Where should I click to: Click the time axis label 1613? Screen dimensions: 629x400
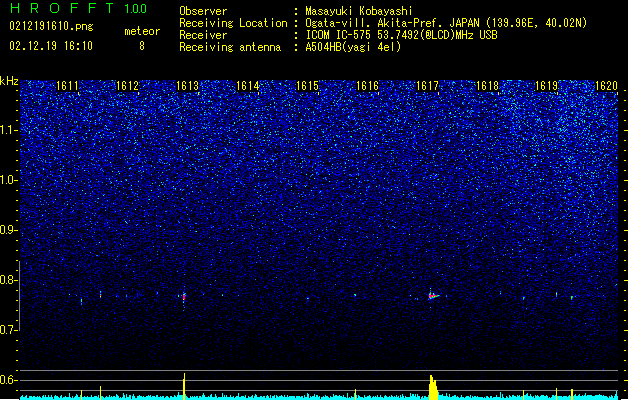[x=187, y=86]
